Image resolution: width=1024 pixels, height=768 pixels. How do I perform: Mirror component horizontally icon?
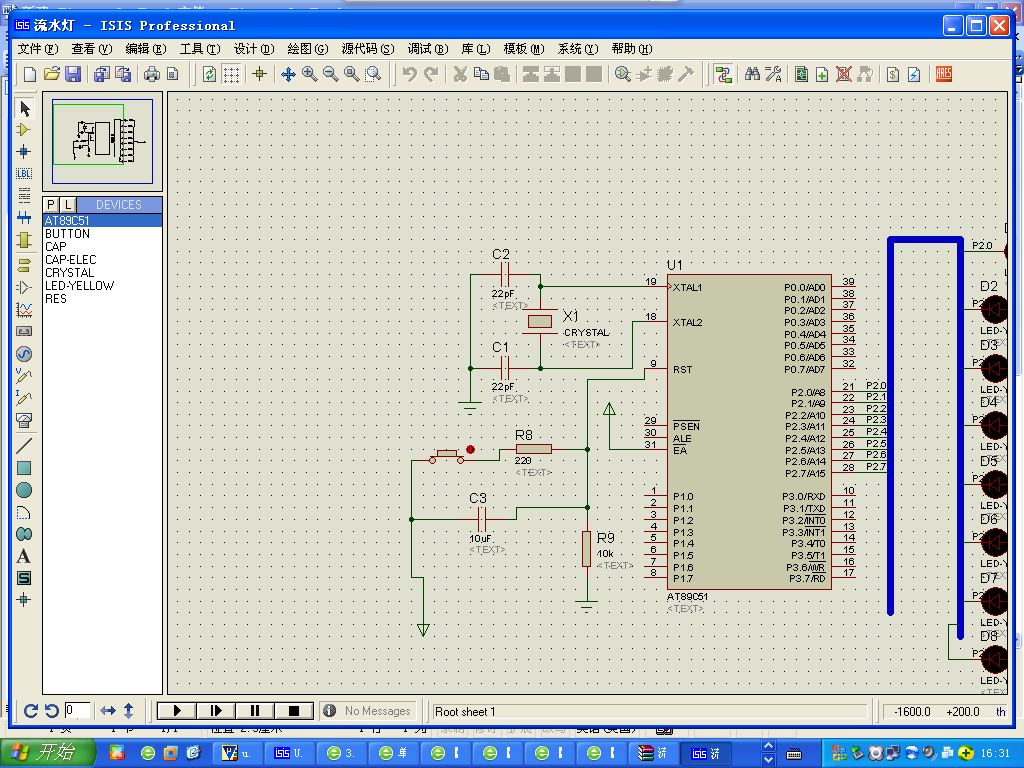(x=108, y=711)
